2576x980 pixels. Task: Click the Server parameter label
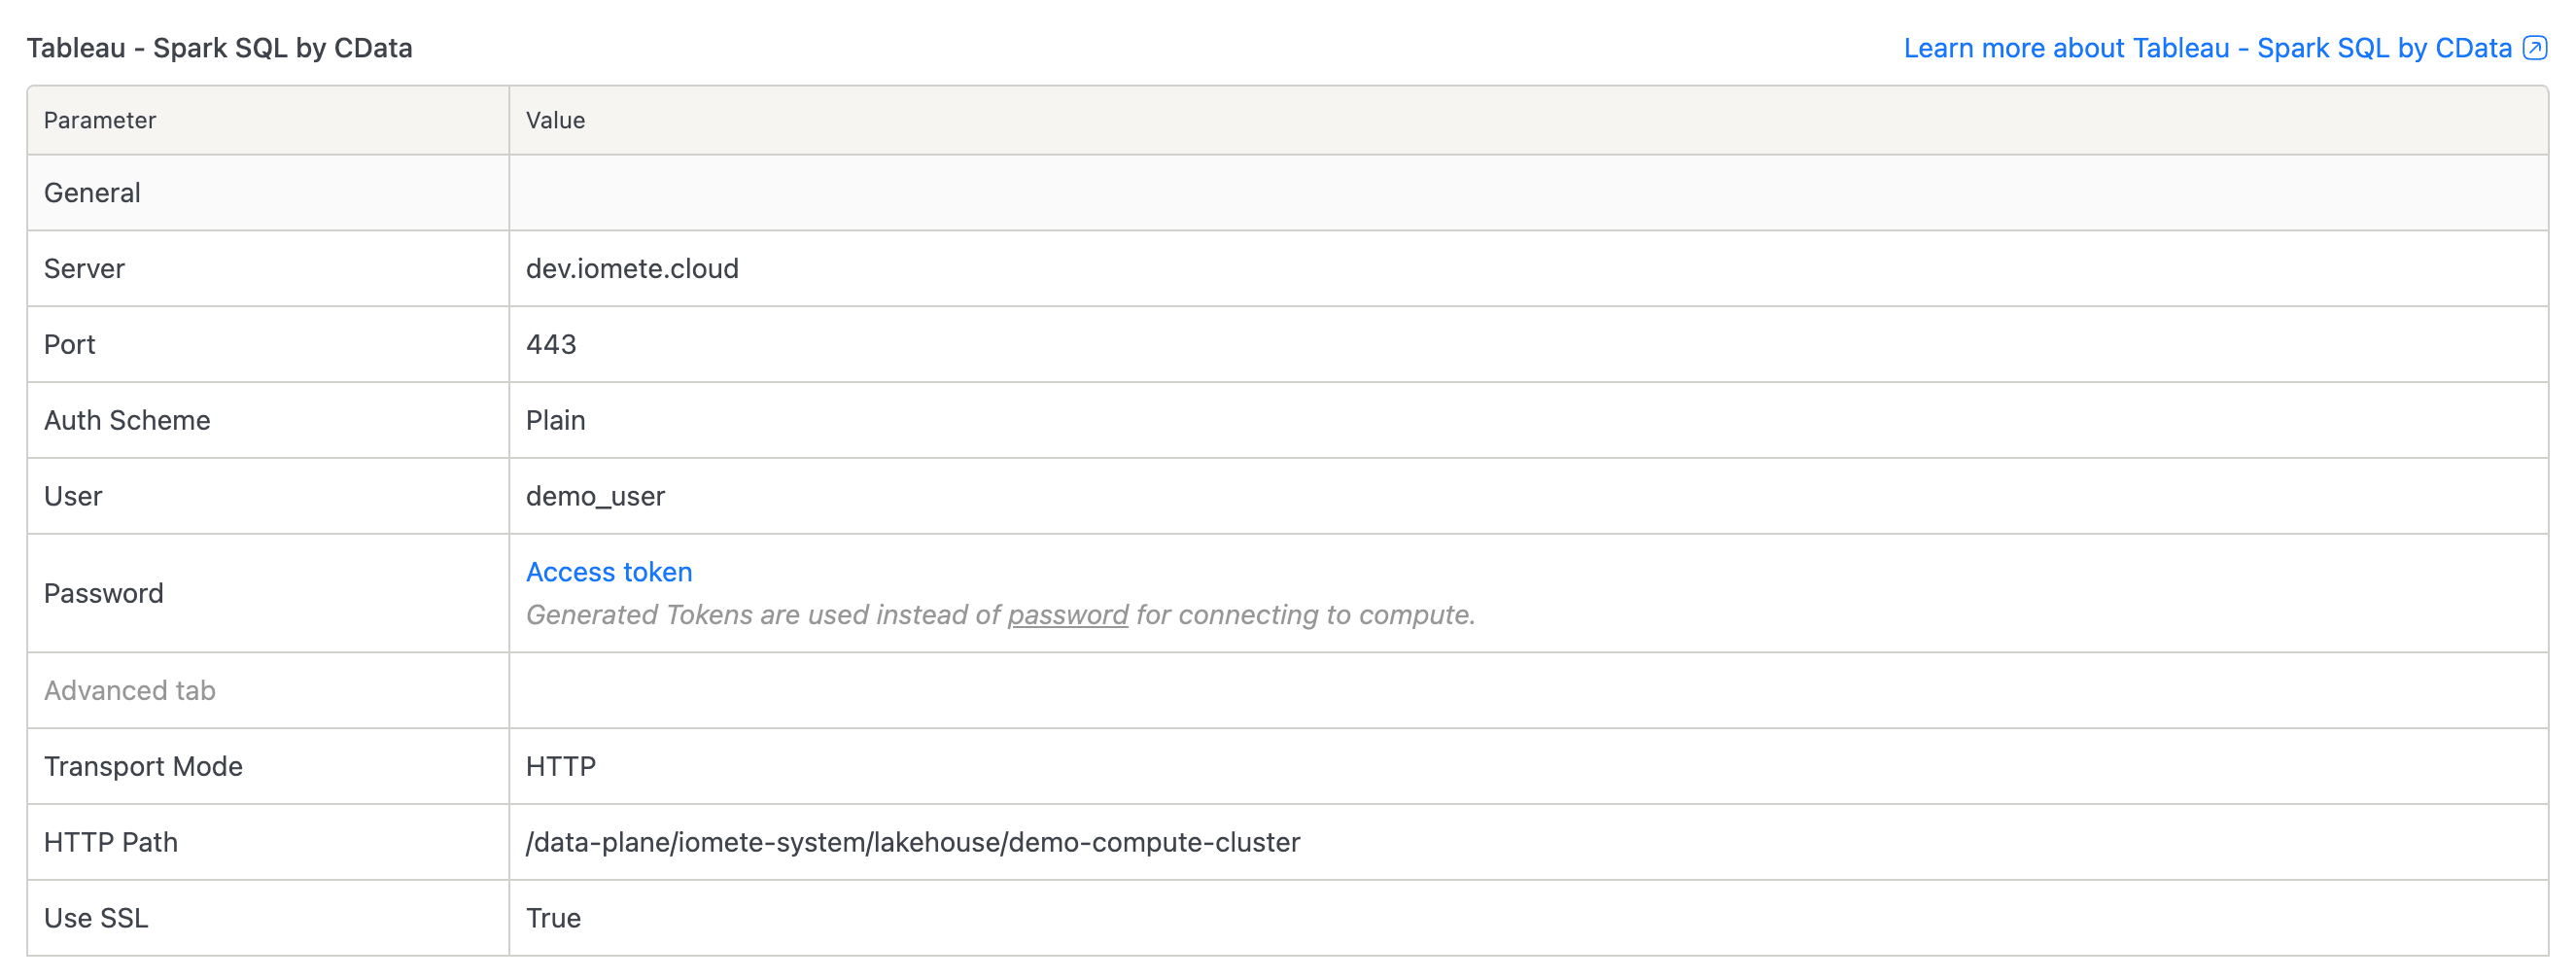[x=84, y=269]
